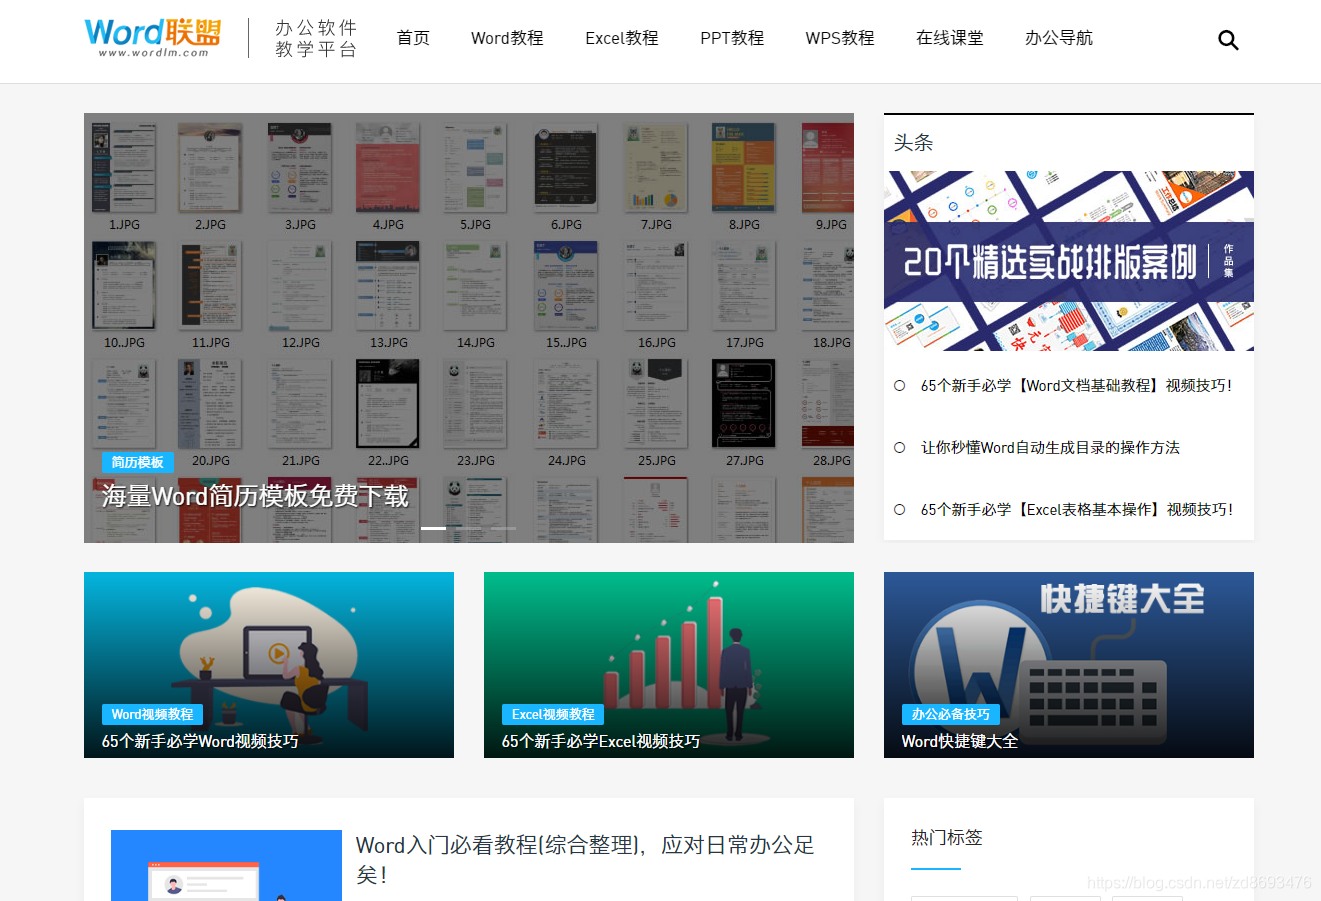Open 65个新手必学【Word文档基础教程】视频技巧 link
The width and height of the screenshot is (1321, 901).
pyautogui.click(x=1076, y=385)
